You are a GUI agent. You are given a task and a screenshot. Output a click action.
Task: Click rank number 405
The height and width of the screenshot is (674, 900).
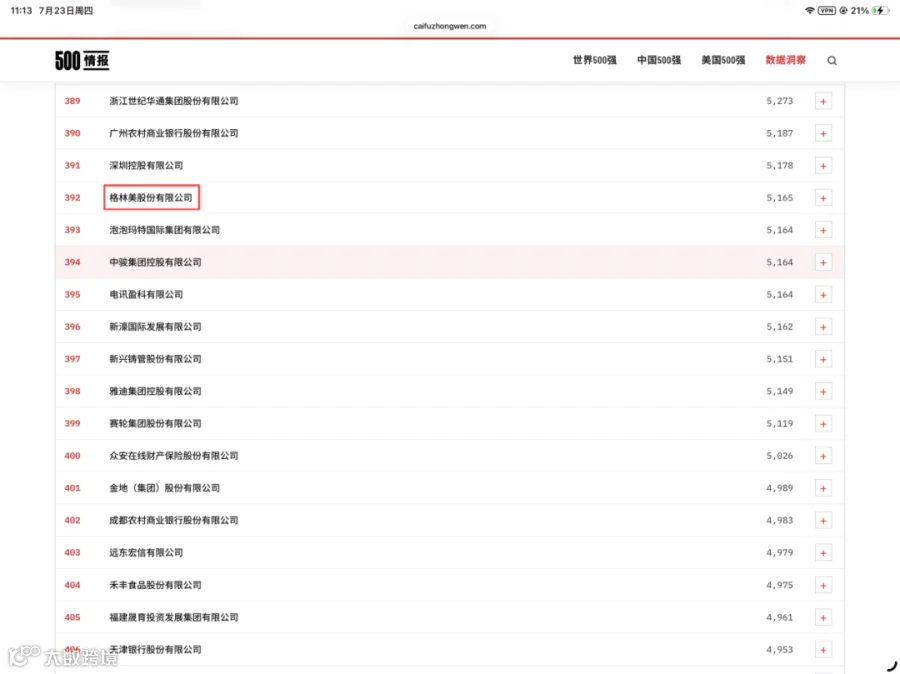72,617
